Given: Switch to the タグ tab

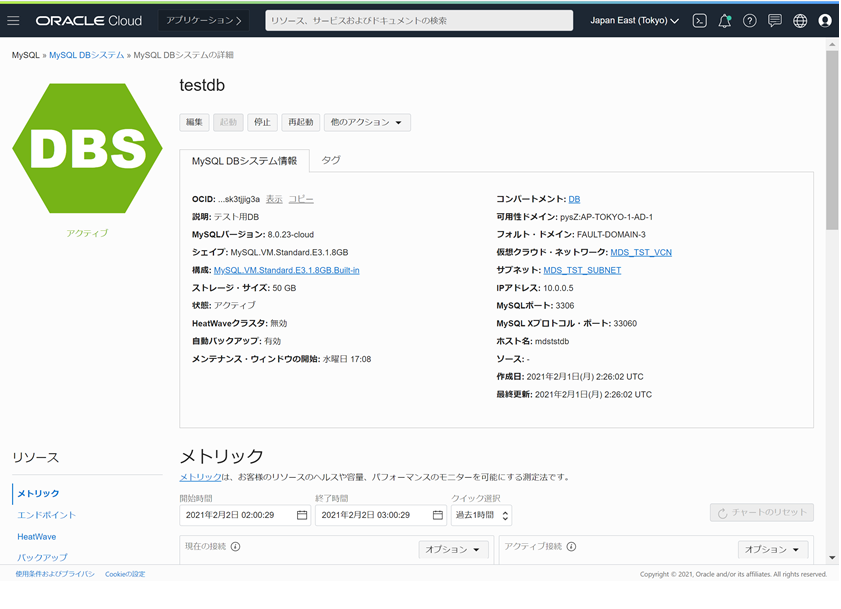Looking at the screenshot, I should (330, 160).
